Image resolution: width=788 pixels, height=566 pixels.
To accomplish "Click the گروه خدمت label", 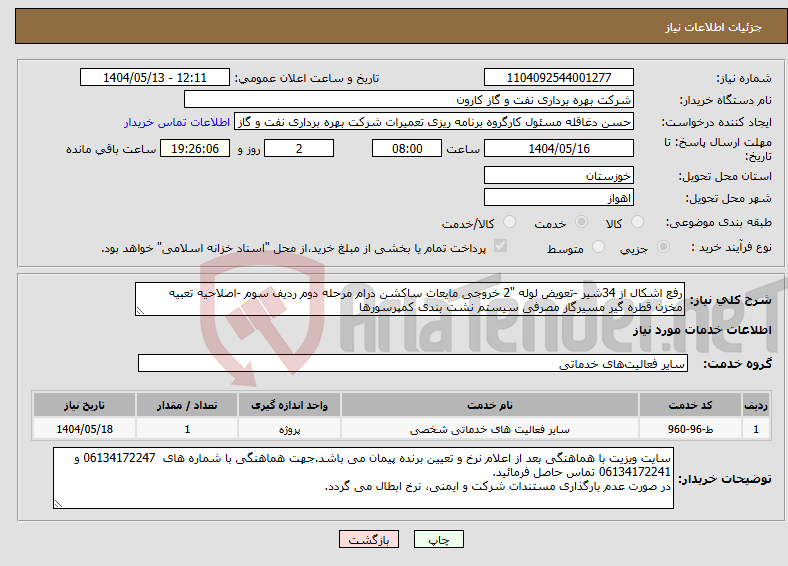I will tap(737, 364).
